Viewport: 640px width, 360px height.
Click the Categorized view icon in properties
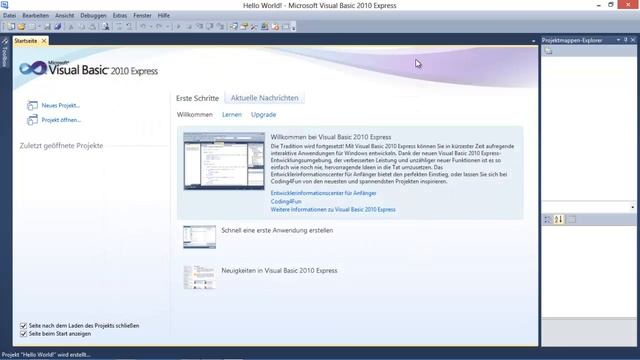[548, 220]
